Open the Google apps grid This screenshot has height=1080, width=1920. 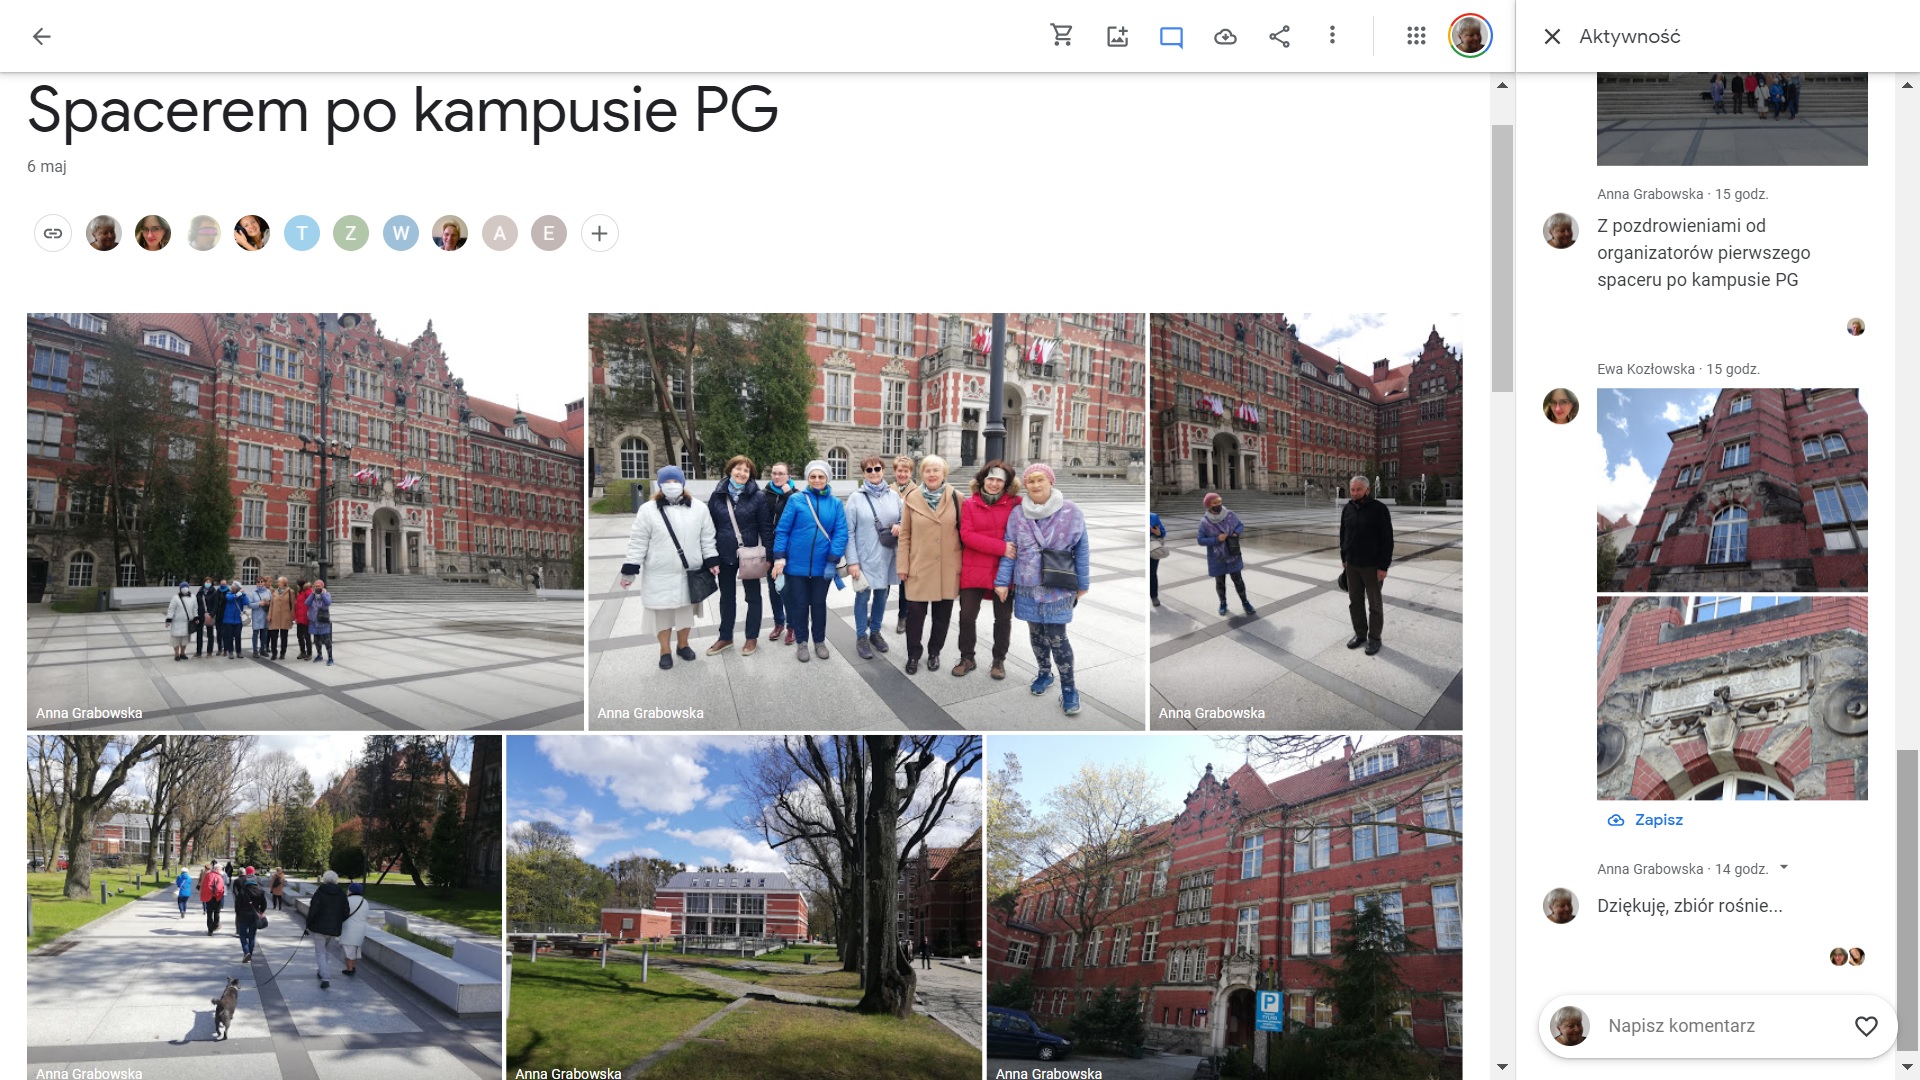(1416, 36)
